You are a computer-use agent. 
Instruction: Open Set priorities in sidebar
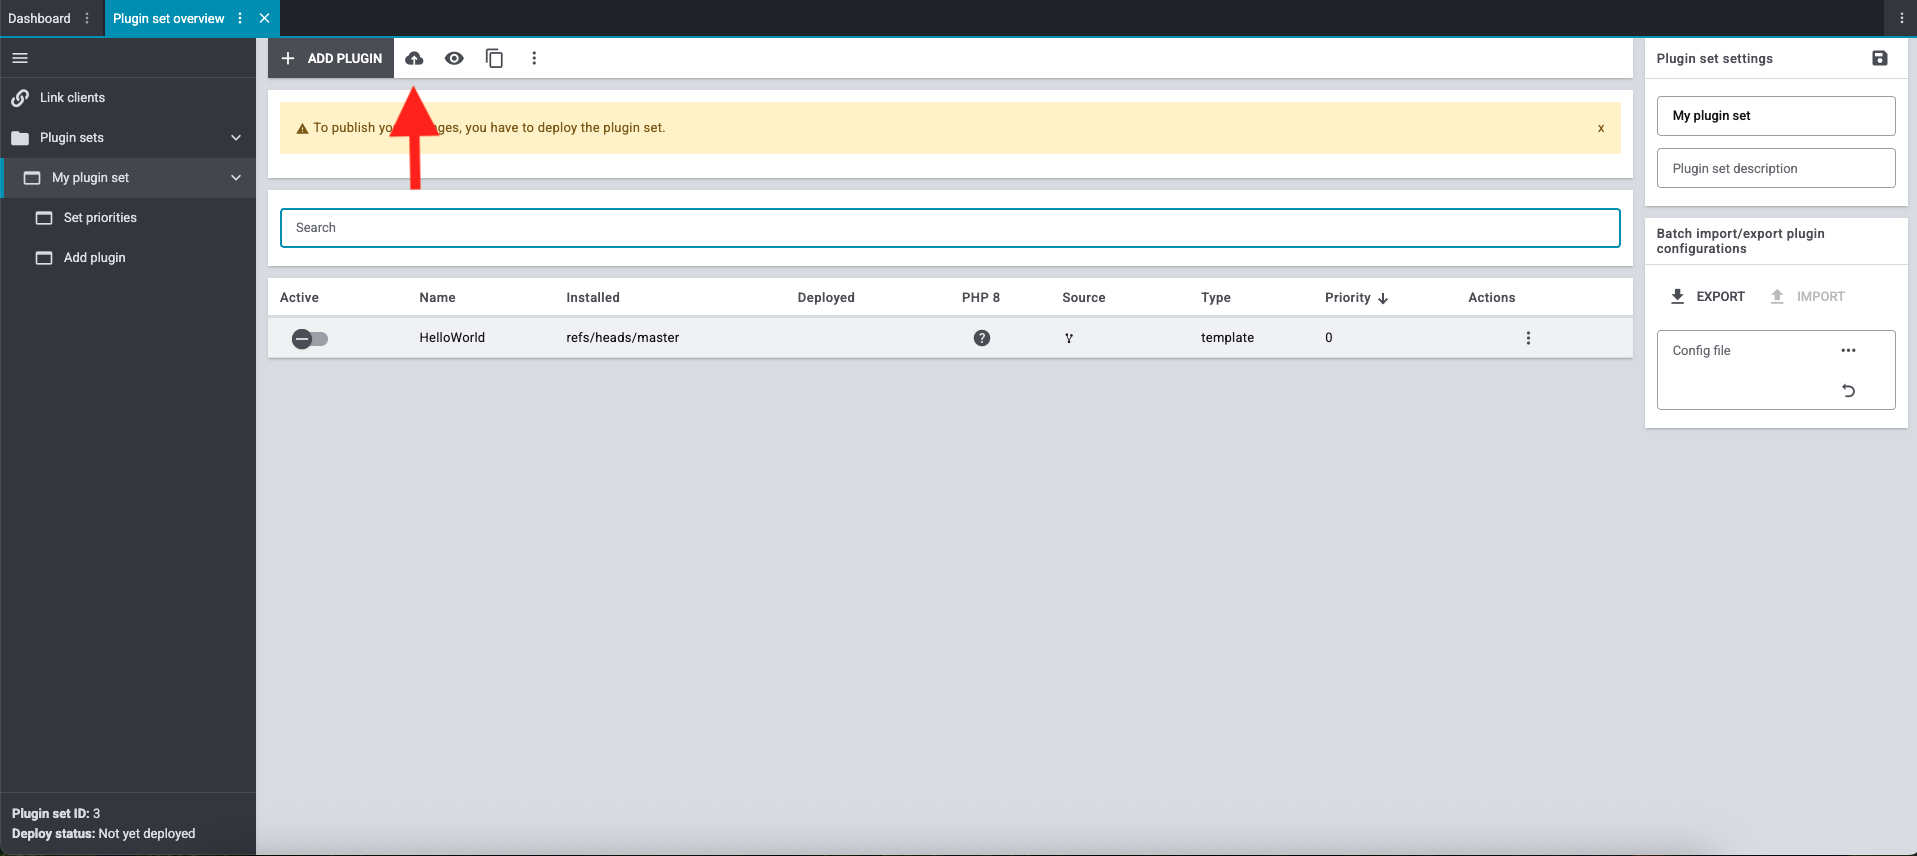tap(100, 218)
